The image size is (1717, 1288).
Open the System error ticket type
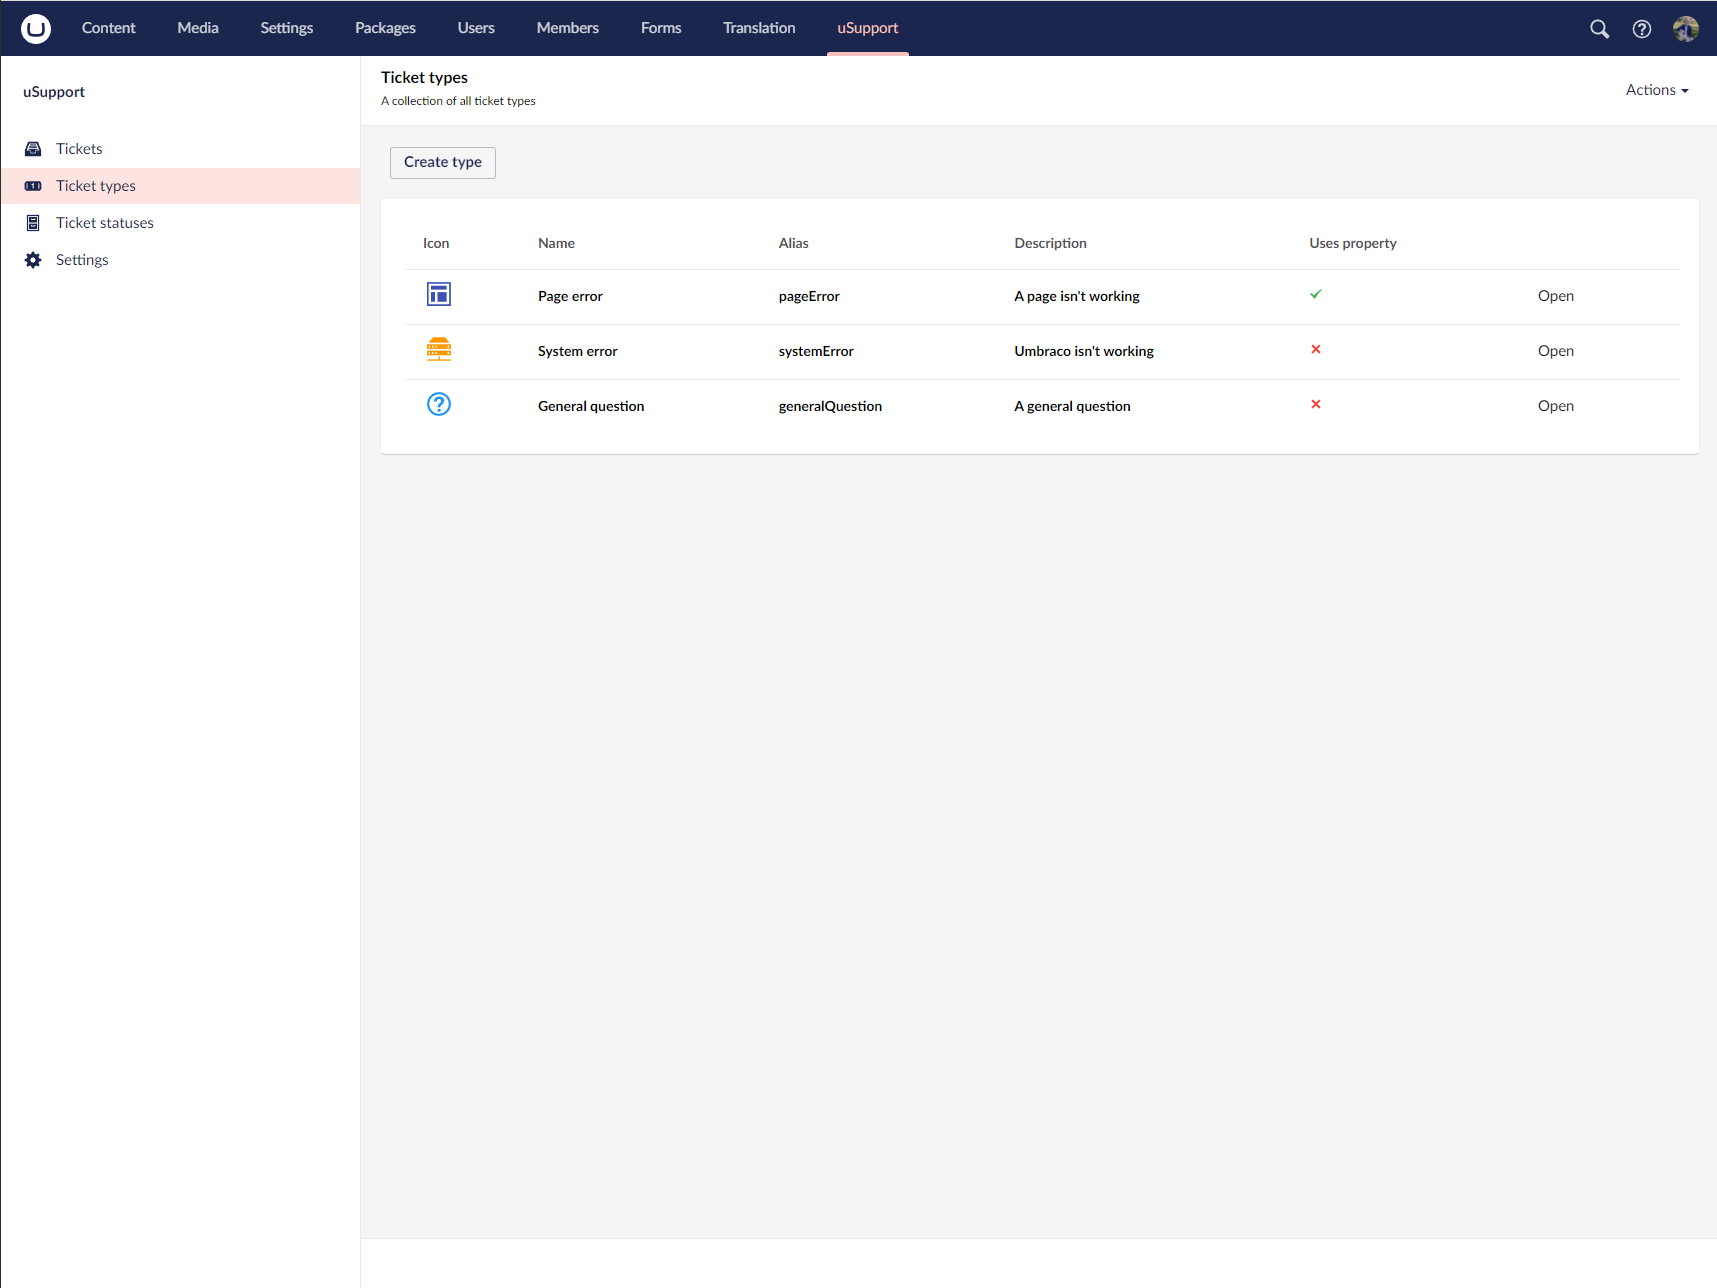(x=1555, y=351)
